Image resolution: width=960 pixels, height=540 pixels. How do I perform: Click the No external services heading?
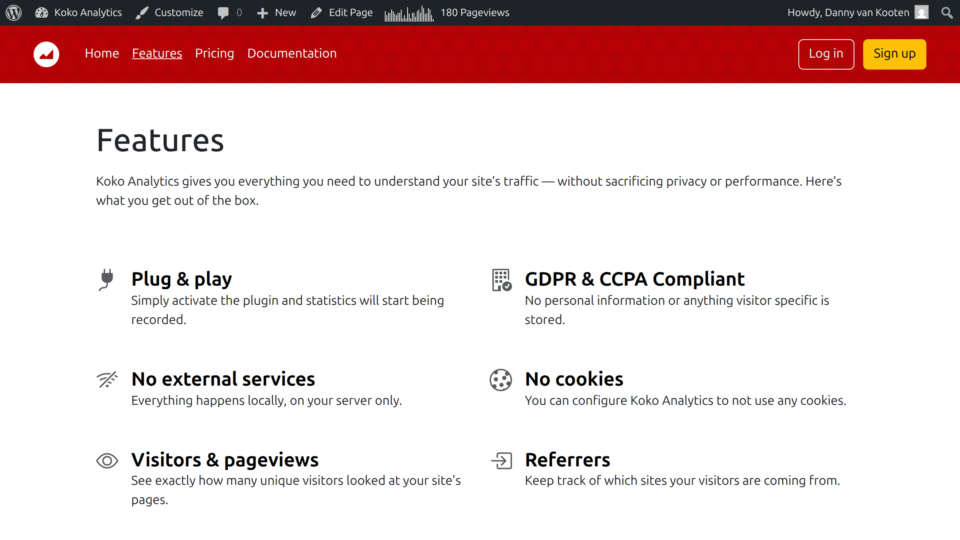[x=223, y=379]
